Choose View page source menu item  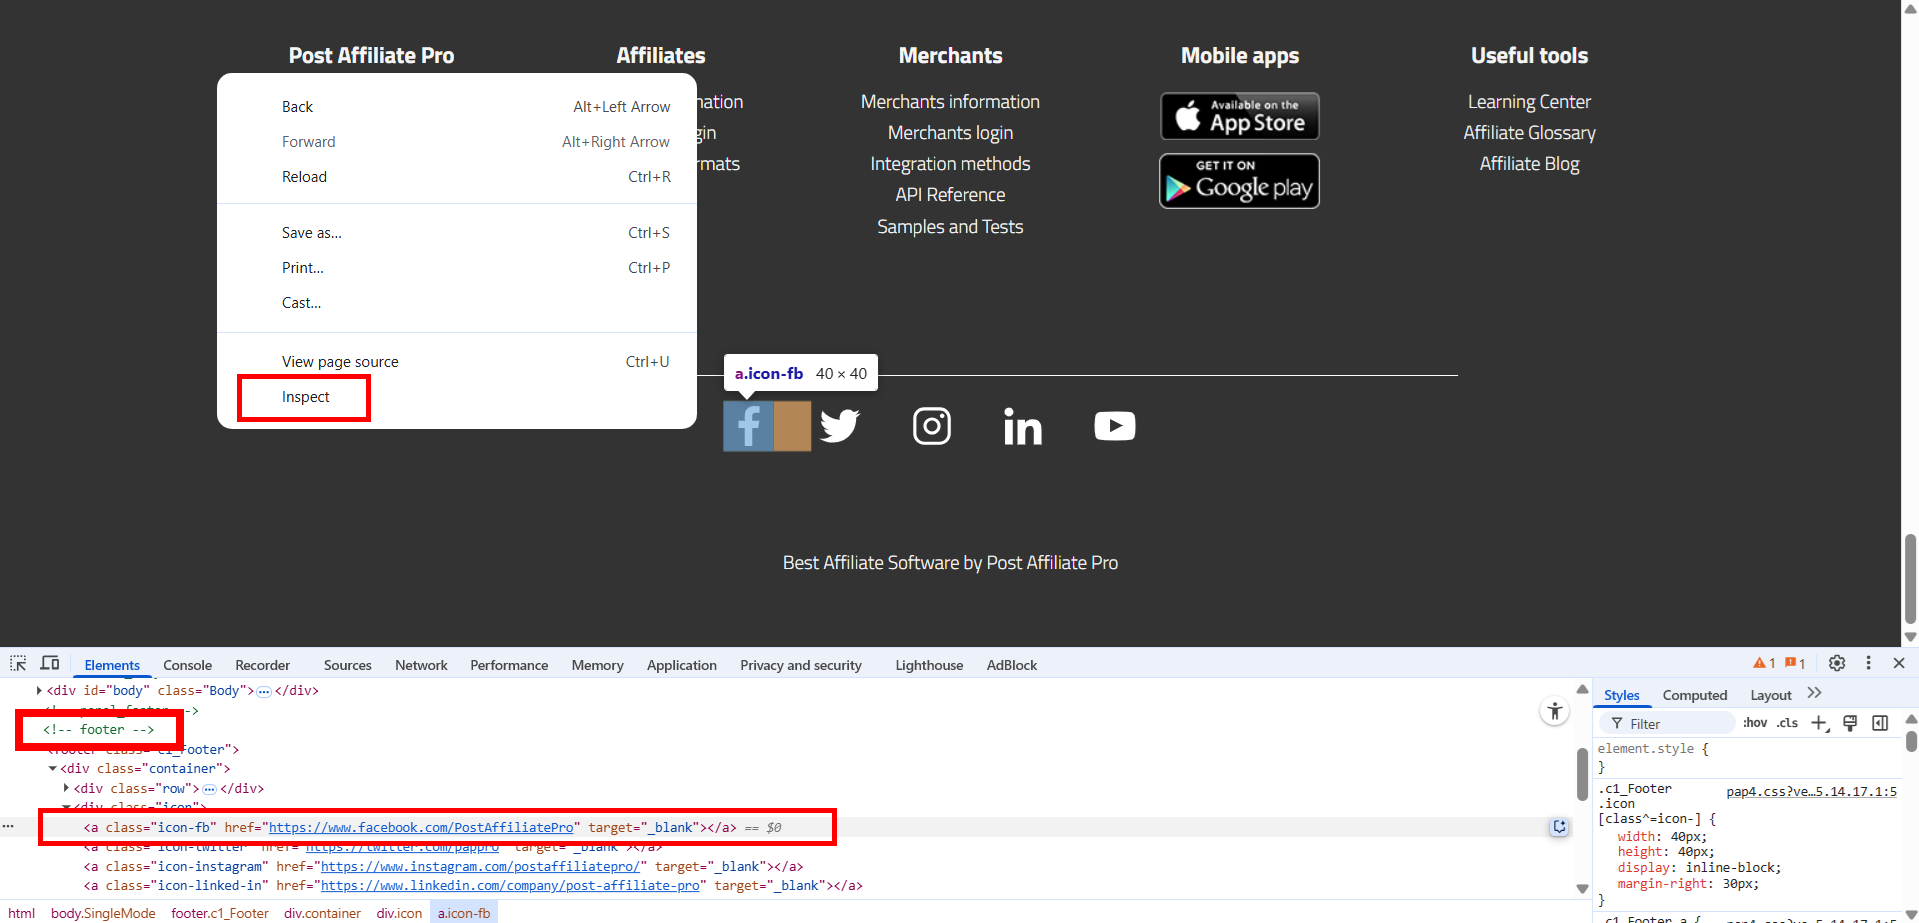pyautogui.click(x=457, y=362)
